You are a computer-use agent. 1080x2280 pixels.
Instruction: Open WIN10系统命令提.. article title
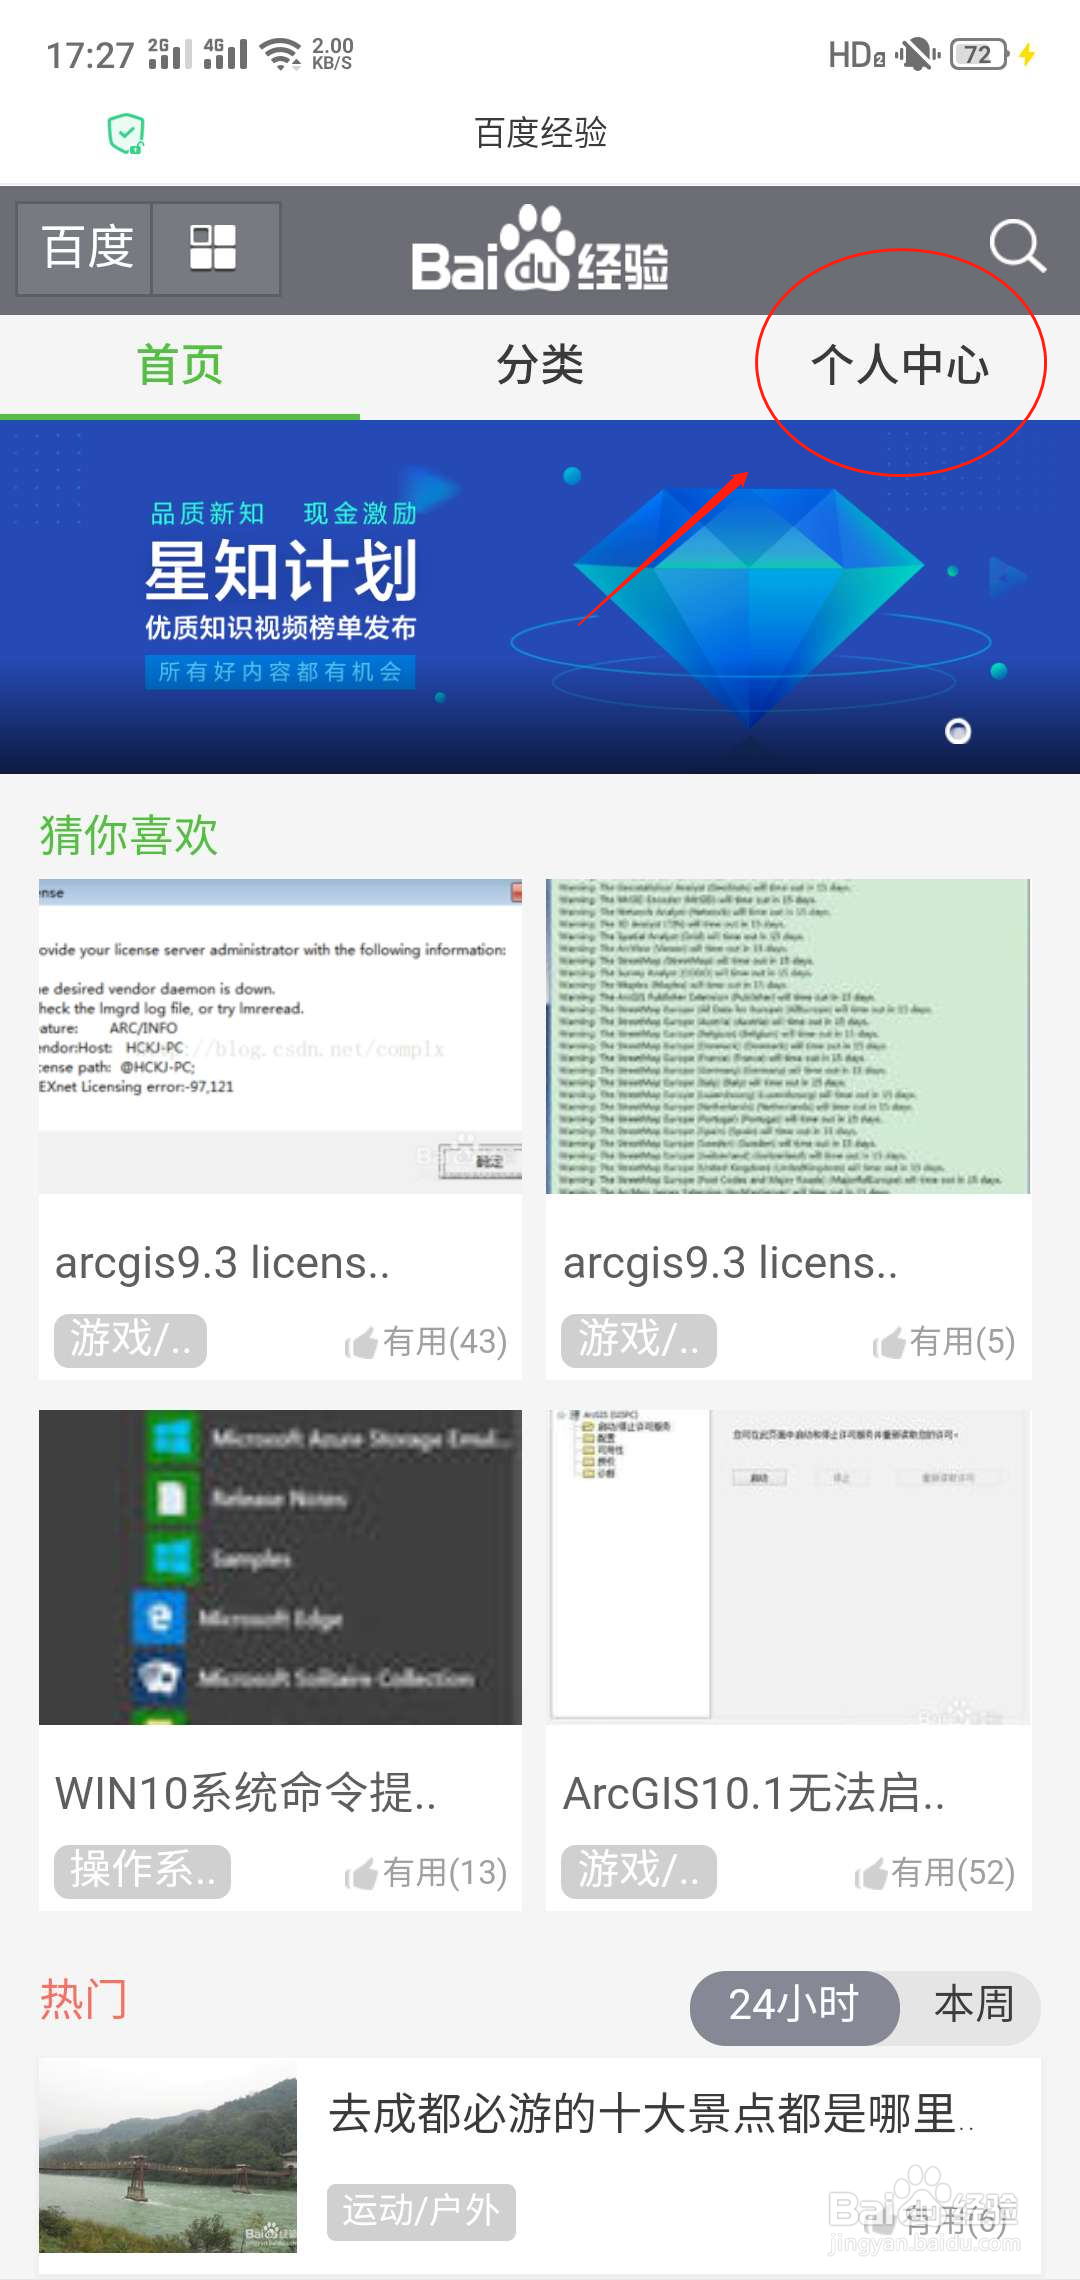[x=245, y=1794]
